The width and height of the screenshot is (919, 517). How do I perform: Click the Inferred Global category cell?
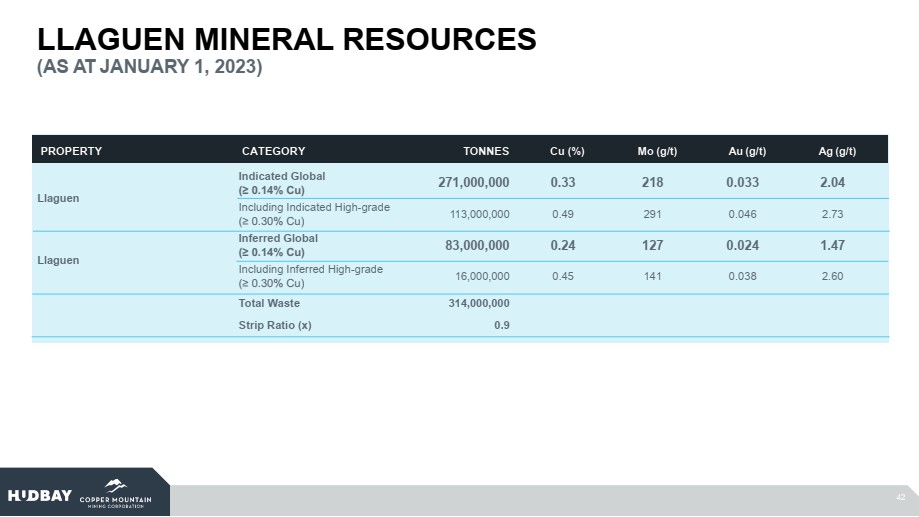(278, 245)
